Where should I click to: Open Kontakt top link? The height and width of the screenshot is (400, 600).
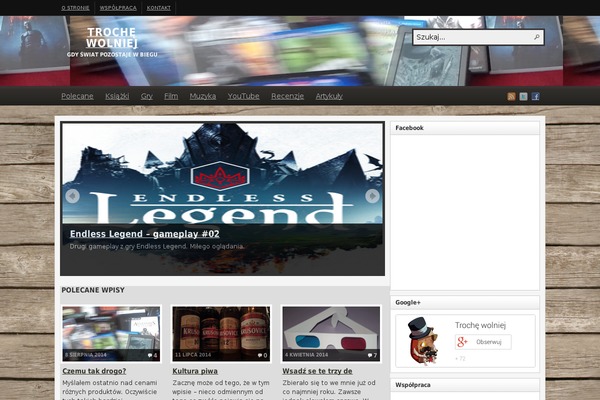[159, 8]
